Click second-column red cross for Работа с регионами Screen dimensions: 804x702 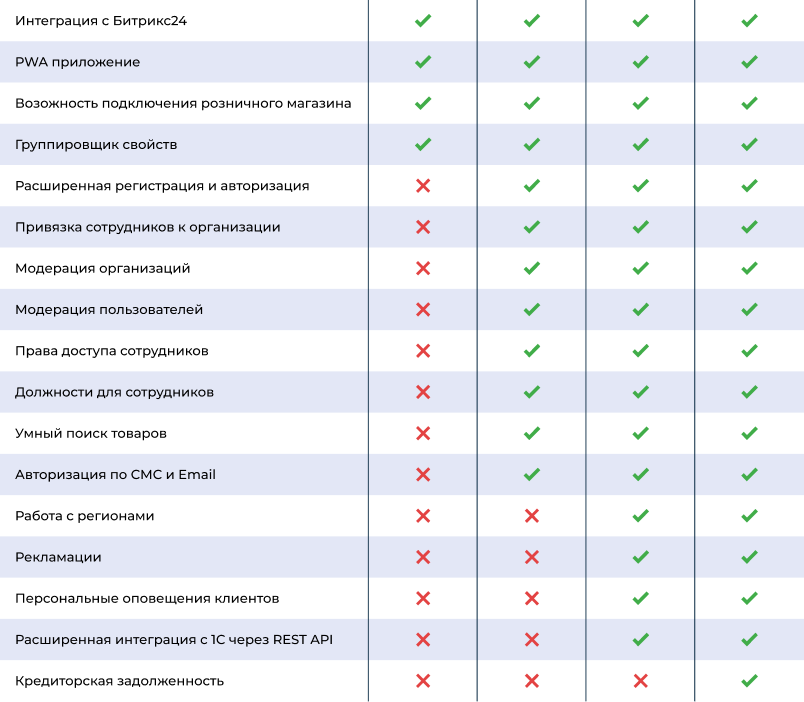[x=532, y=516]
